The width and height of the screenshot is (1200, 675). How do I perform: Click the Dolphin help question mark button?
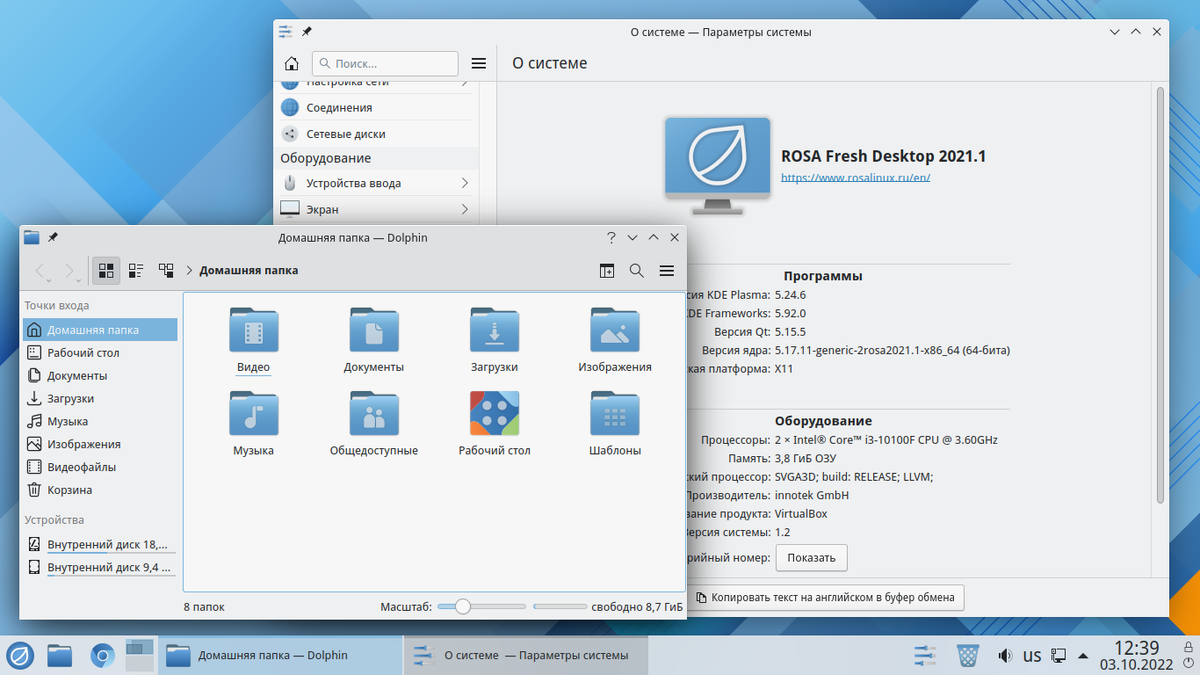click(611, 237)
